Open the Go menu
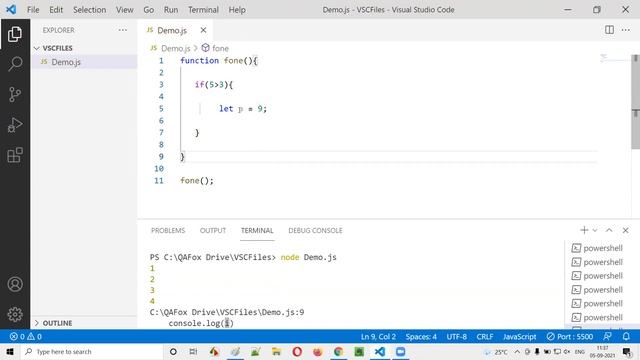Screen dimensions: 640x360 149,9
